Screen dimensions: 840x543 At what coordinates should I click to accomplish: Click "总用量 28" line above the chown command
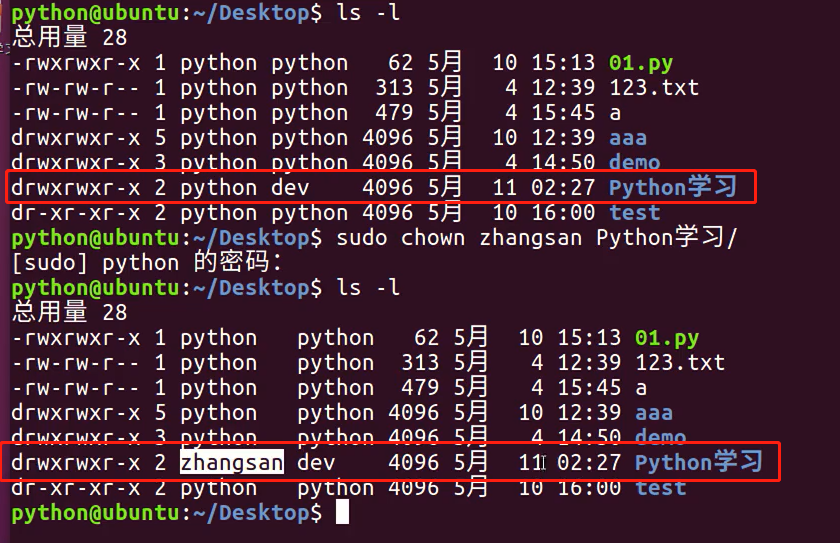click(70, 37)
